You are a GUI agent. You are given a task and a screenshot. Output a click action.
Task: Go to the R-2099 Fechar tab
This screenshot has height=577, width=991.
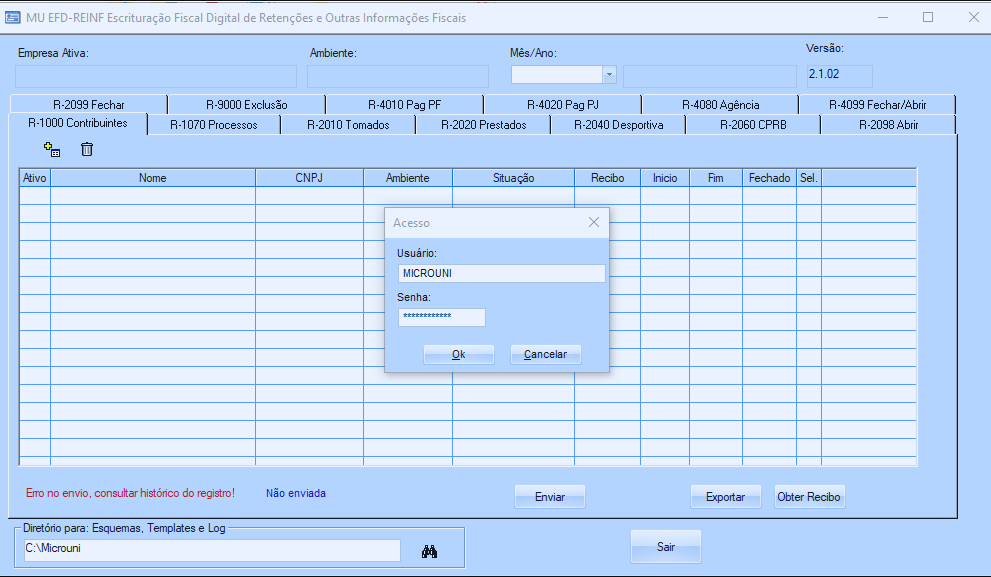pos(89,105)
